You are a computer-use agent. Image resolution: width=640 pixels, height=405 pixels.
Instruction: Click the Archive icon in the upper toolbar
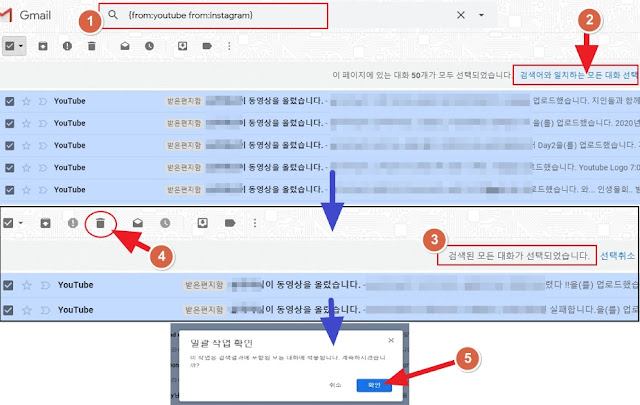tap(43, 46)
